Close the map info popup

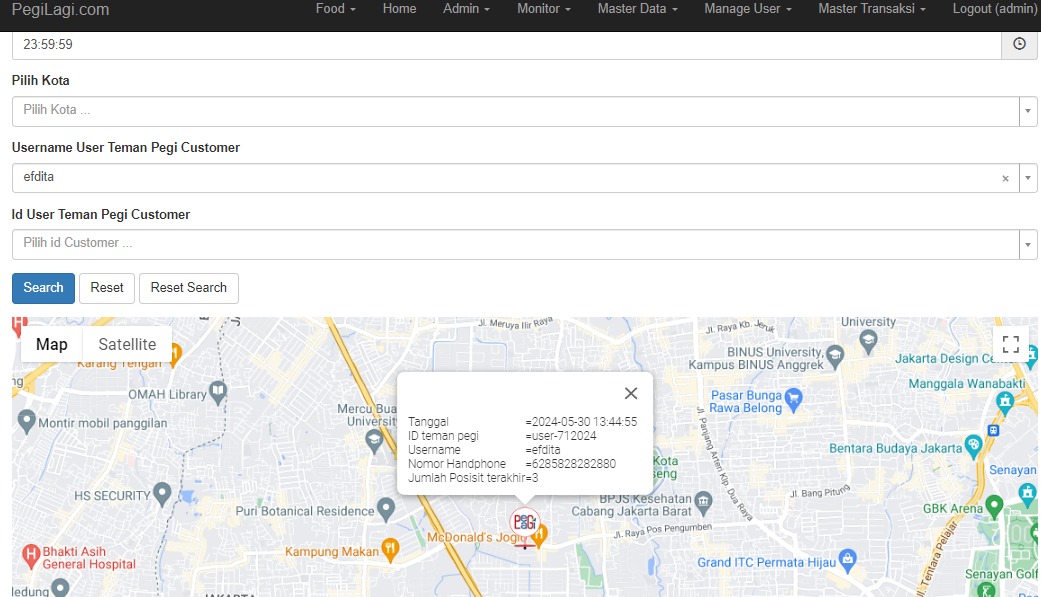[x=630, y=393]
